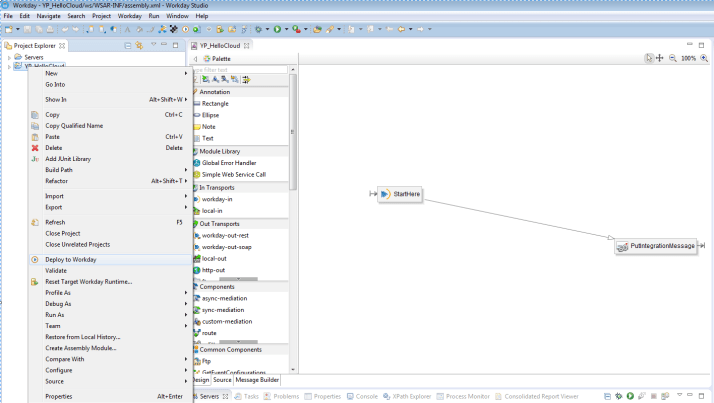This screenshot has width=714, height=403.
Task: Open the Workday menu in menu bar
Action: tap(130, 17)
